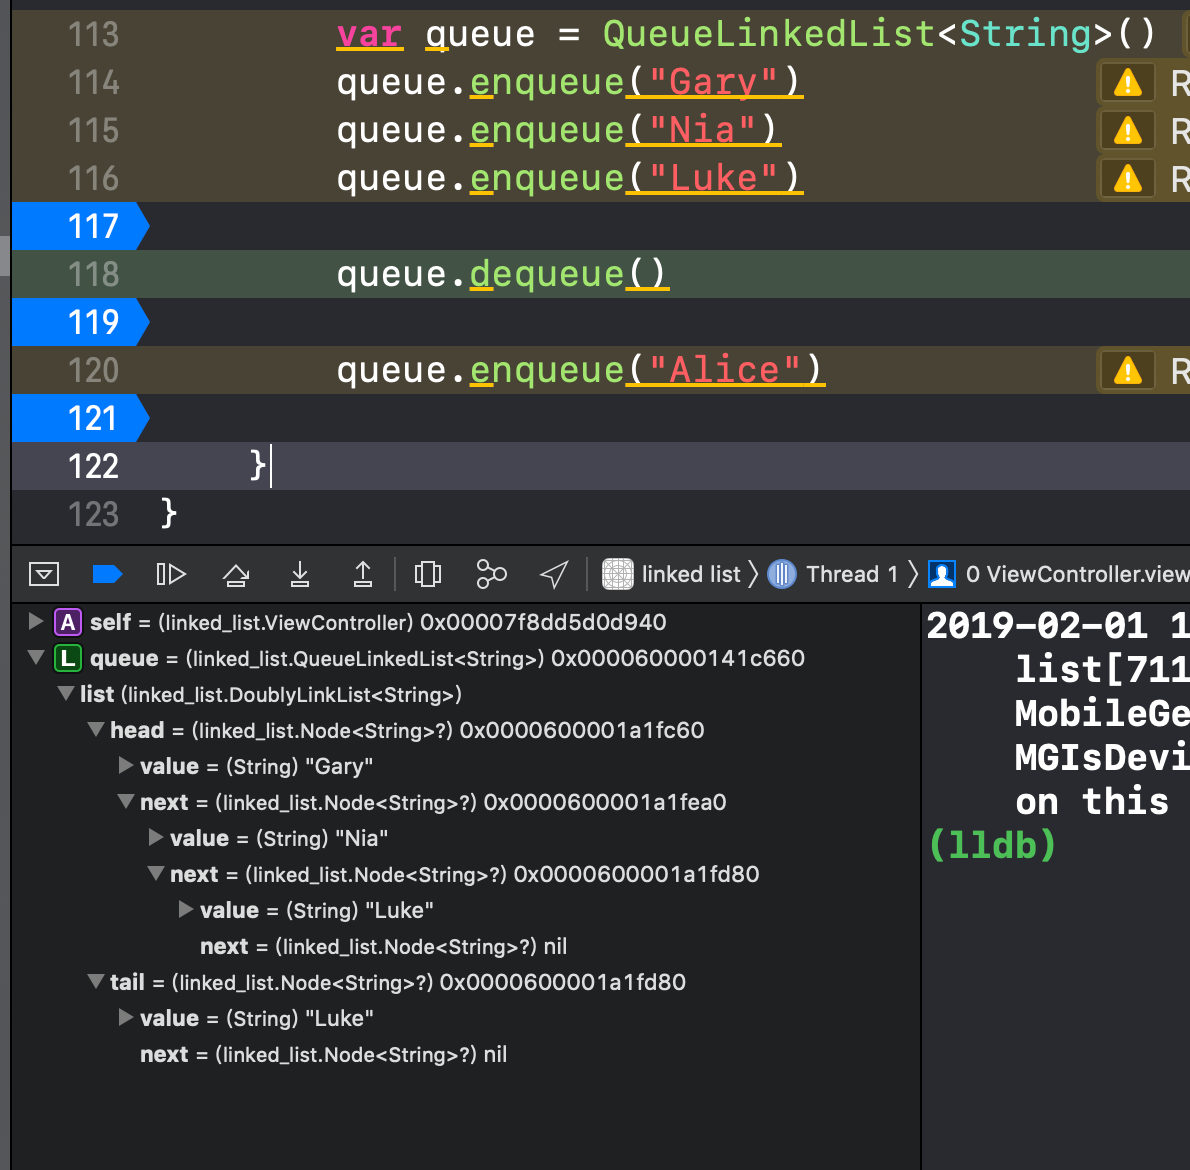The image size is (1190, 1170).
Task: Select the Step Into icon
Action: pos(299,574)
